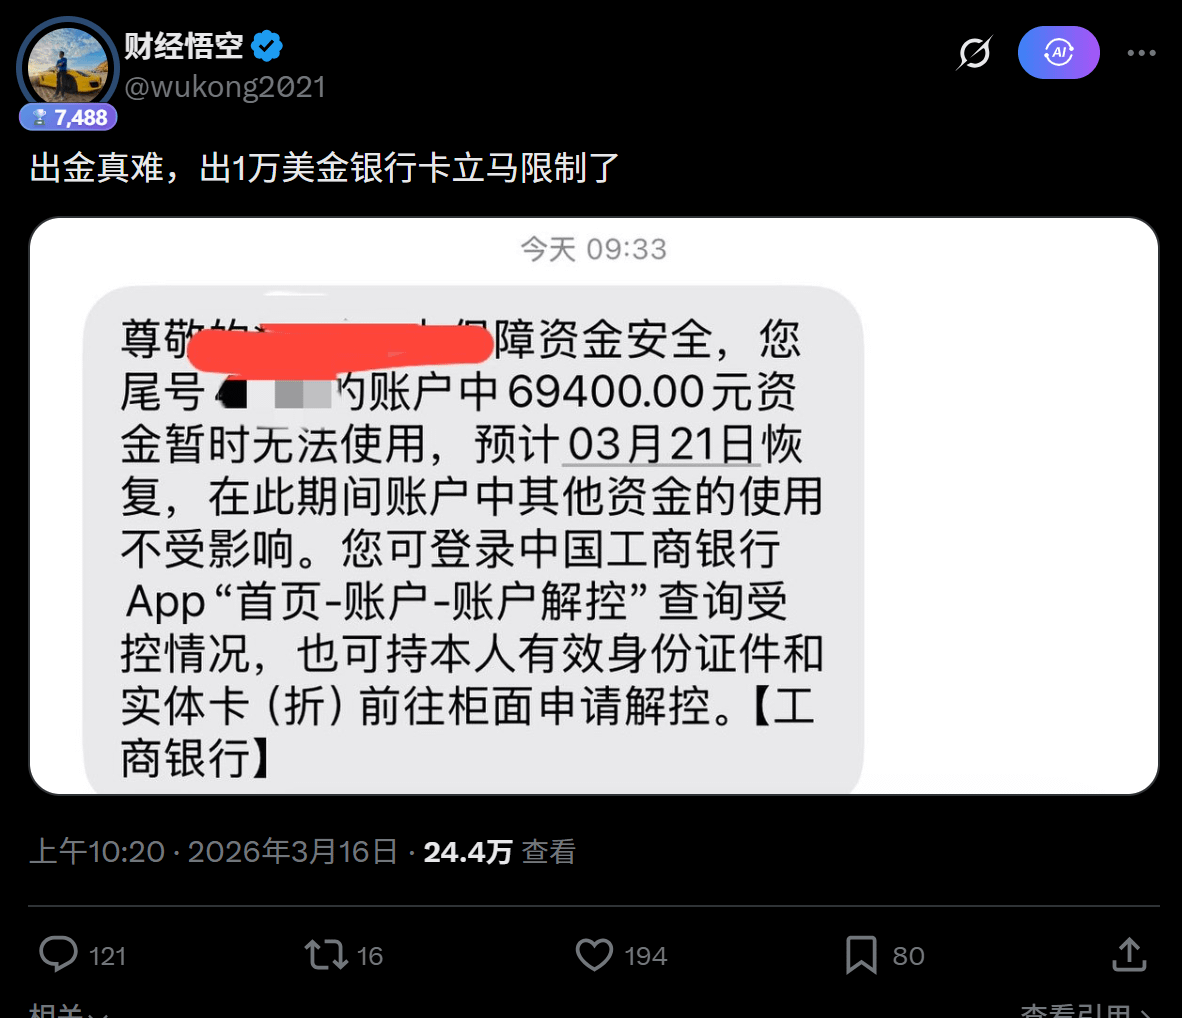The image size is (1182, 1018).
Task: Click the 财经悟空 display name
Action: [183, 46]
